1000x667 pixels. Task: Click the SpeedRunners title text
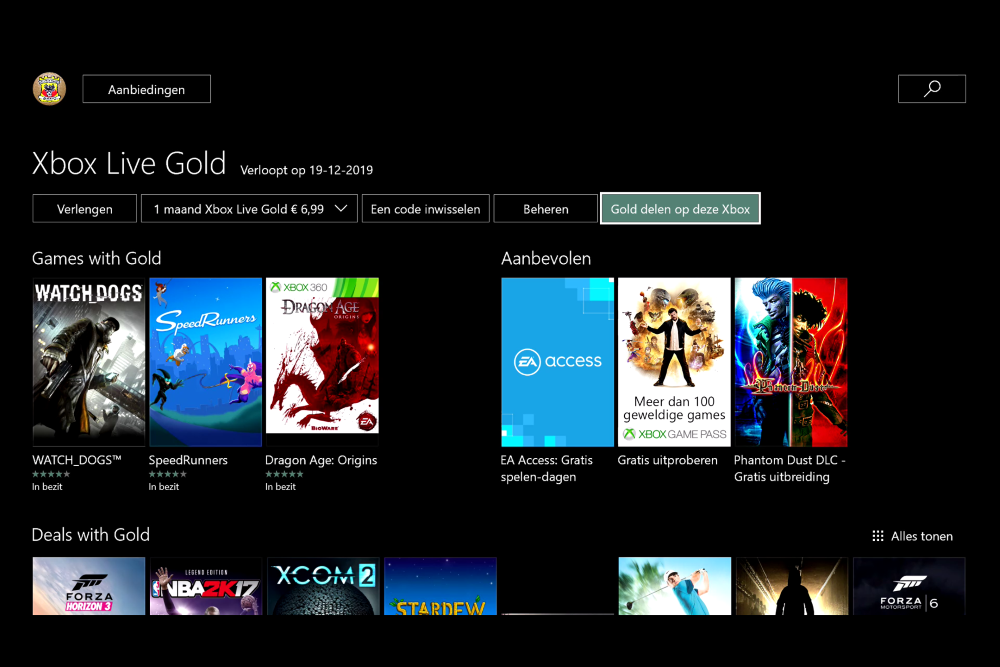pyautogui.click(x=188, y=460)
